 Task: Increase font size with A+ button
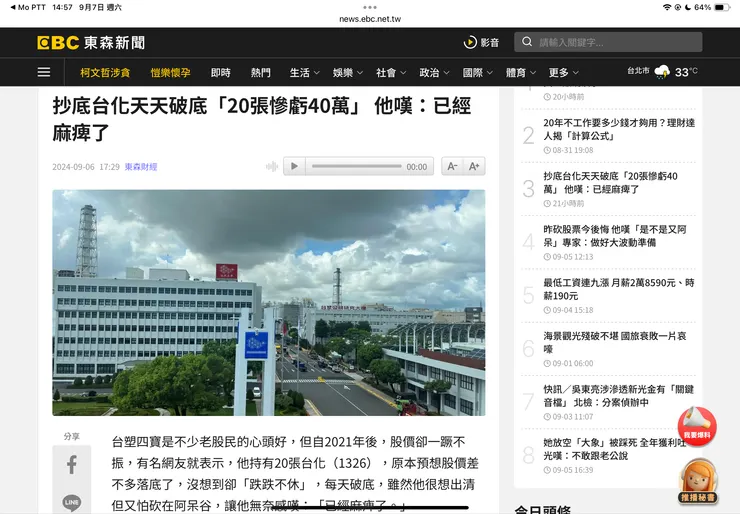(474, 166)
